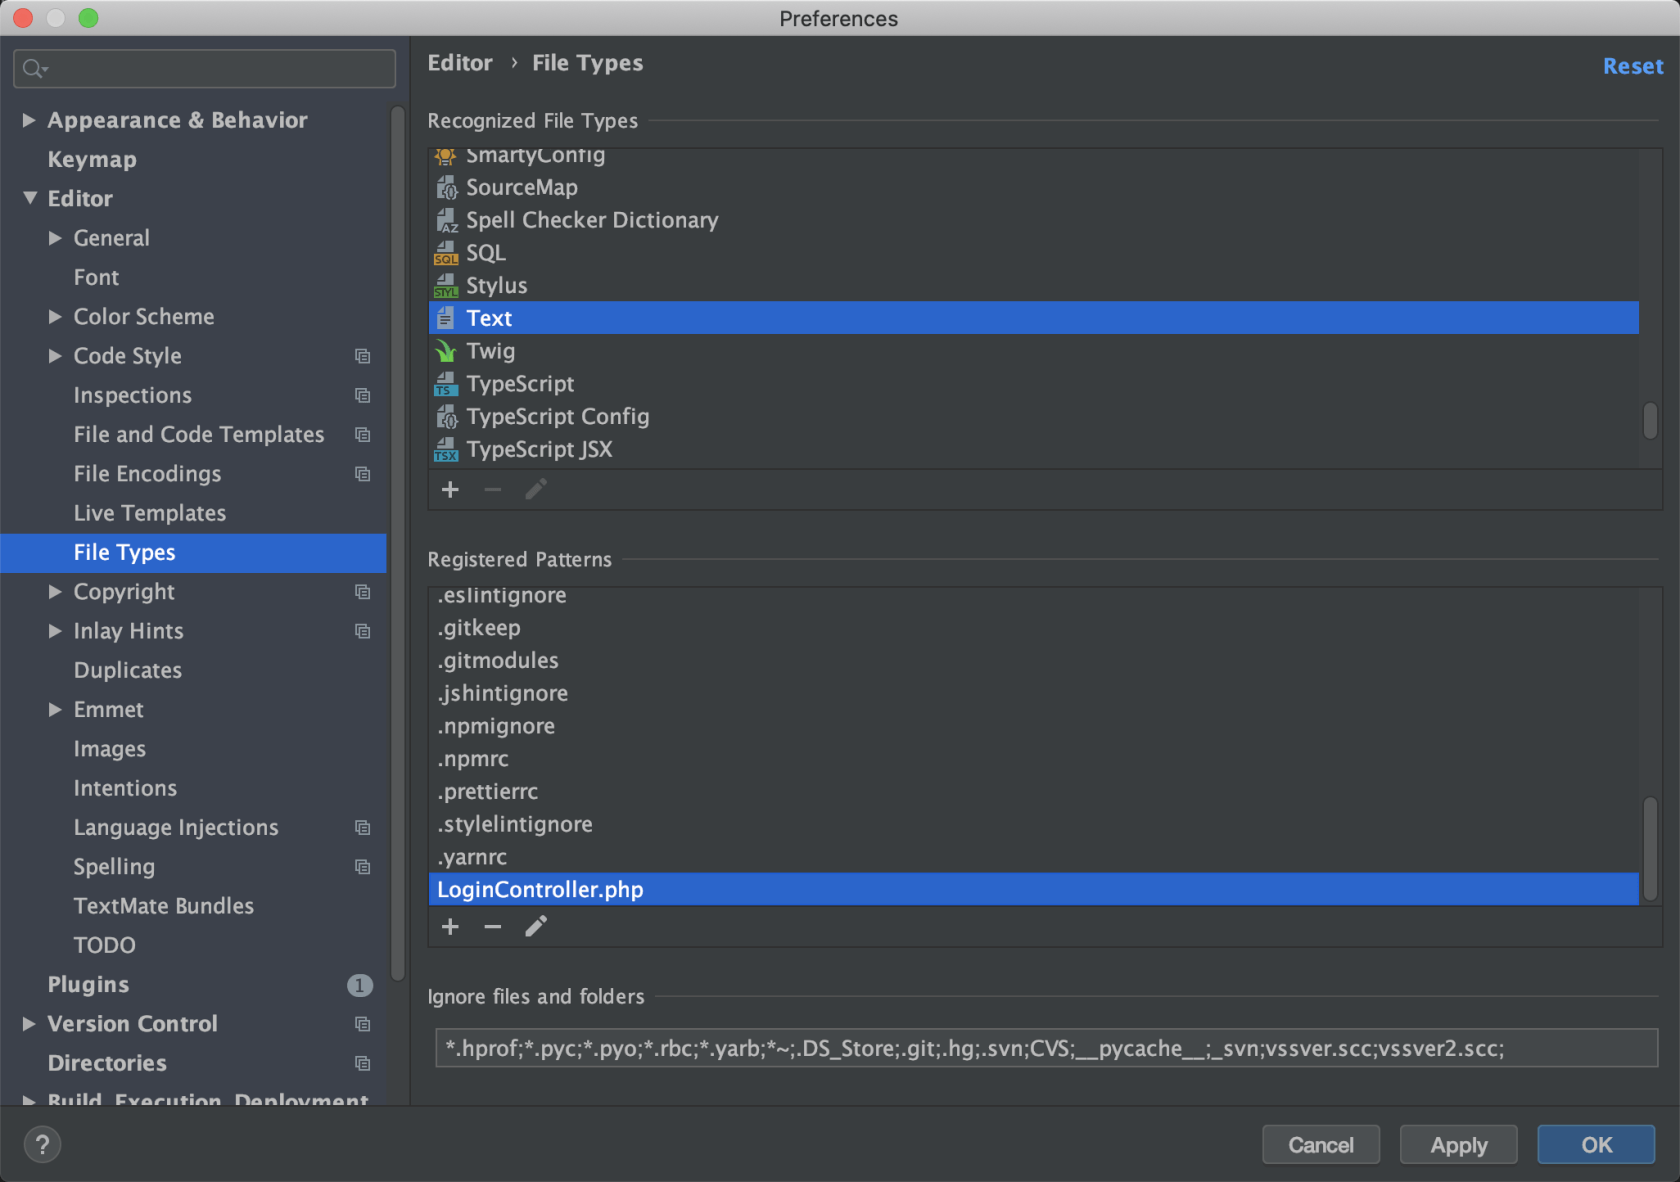
Task: Expand the Version Control section
Action: [x=27, y=1023]
